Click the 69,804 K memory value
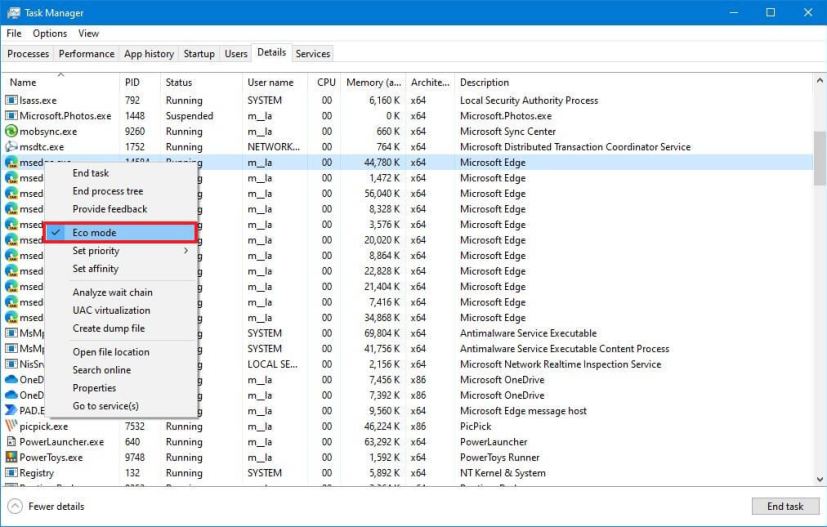 pyautogui.click(x=382, y=333)
